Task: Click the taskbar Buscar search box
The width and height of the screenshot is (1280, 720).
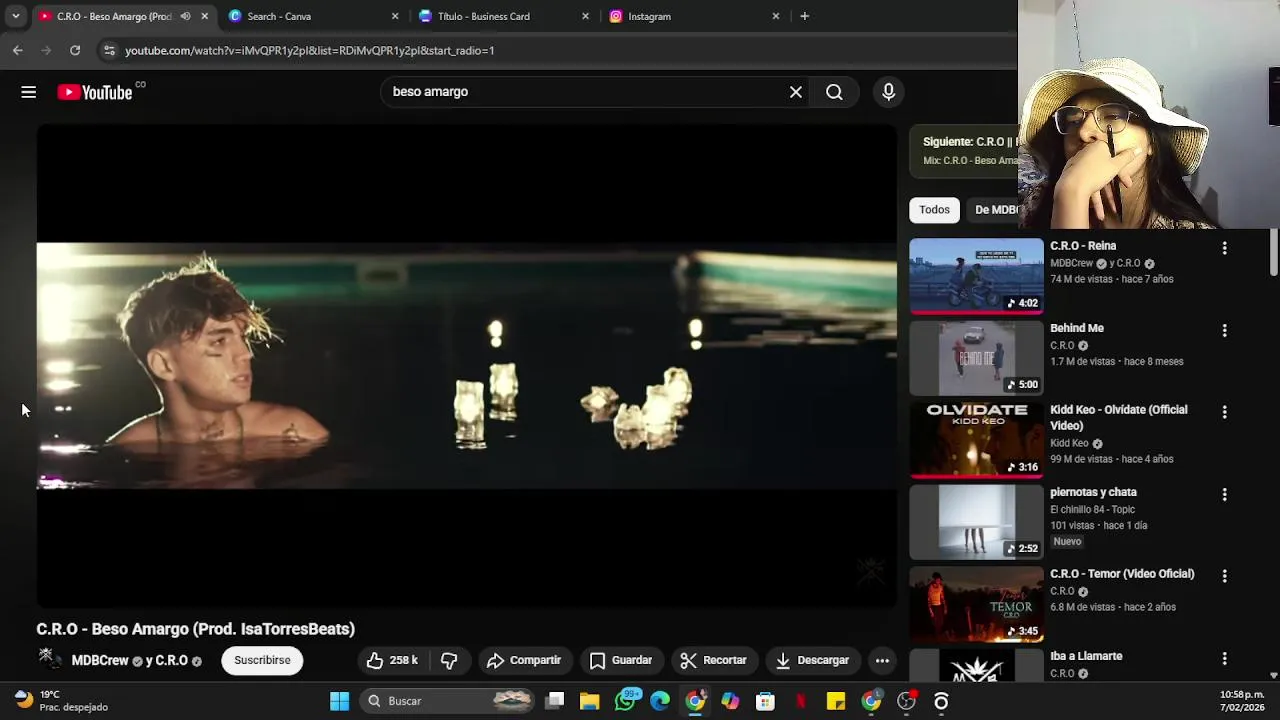Action: 446,701
